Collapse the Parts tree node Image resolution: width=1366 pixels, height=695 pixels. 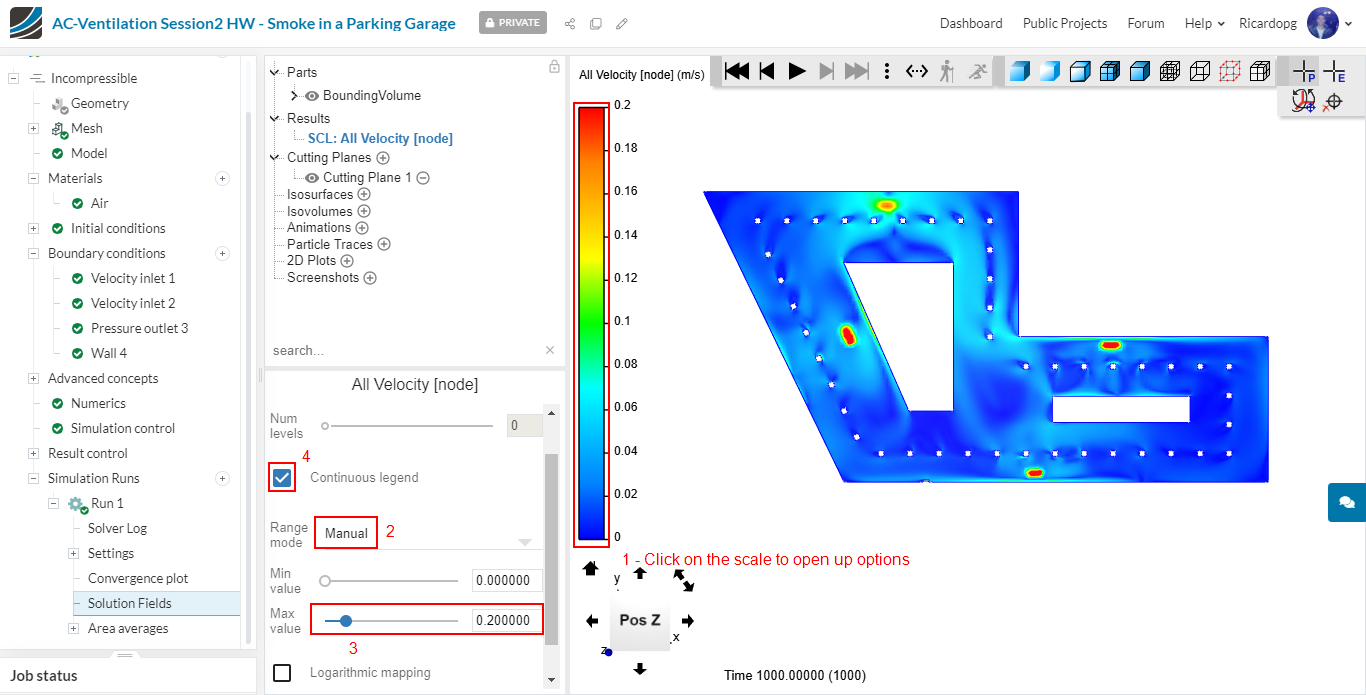pyautogui.click(x=276, y=72)
